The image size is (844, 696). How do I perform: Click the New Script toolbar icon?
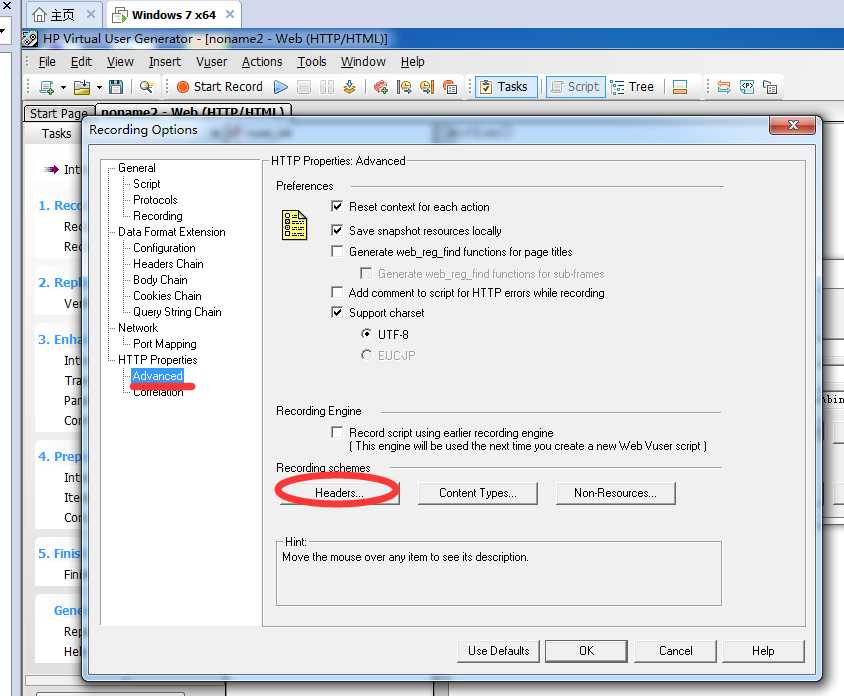click(x=47, y=87)
